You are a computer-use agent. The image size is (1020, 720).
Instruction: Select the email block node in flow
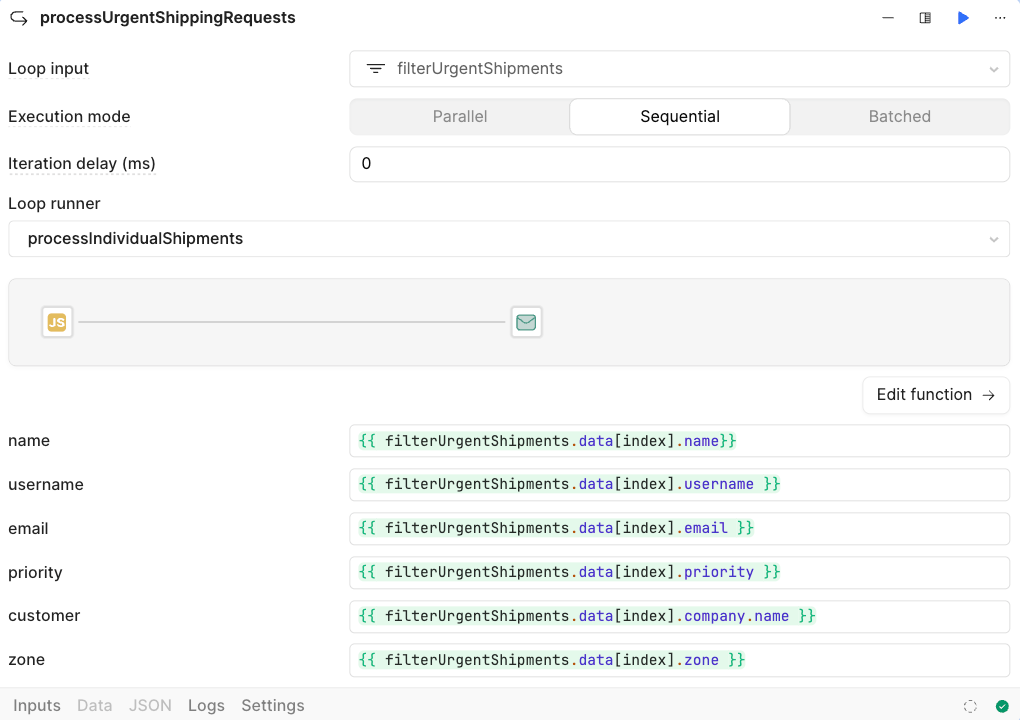click(526, 322)
